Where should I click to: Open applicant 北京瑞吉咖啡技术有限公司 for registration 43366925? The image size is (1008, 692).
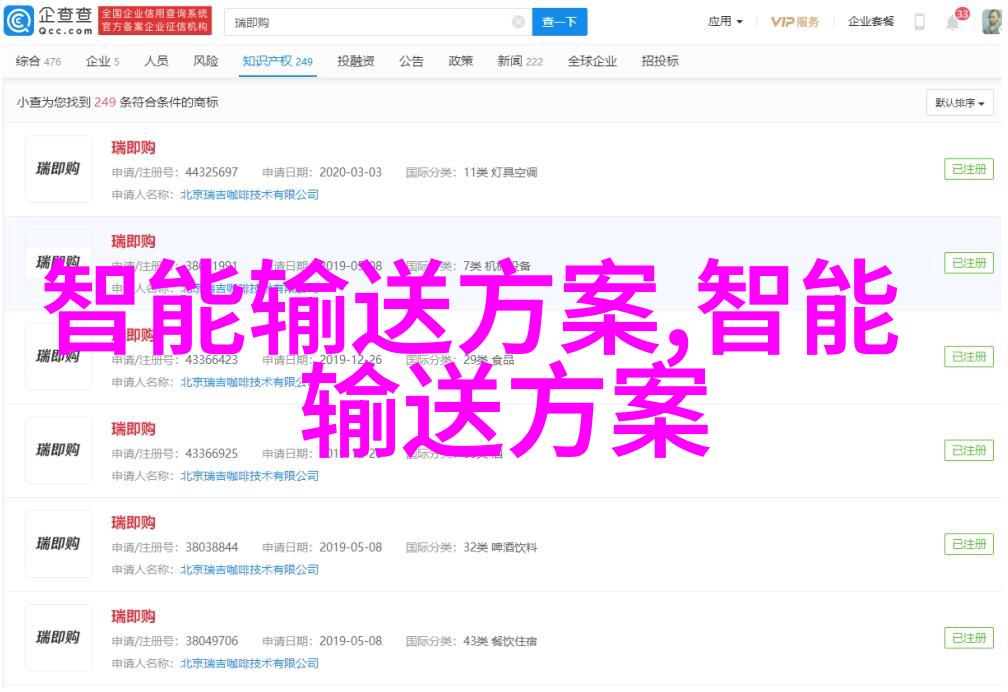[x=249, y=476]
